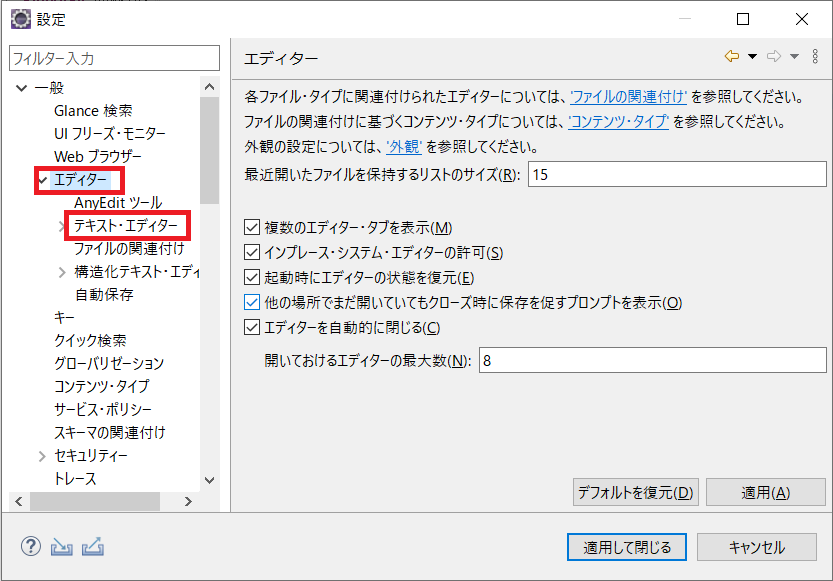Click the recent files list size field
Screen dimensions: 833x581
click(677, 174)
